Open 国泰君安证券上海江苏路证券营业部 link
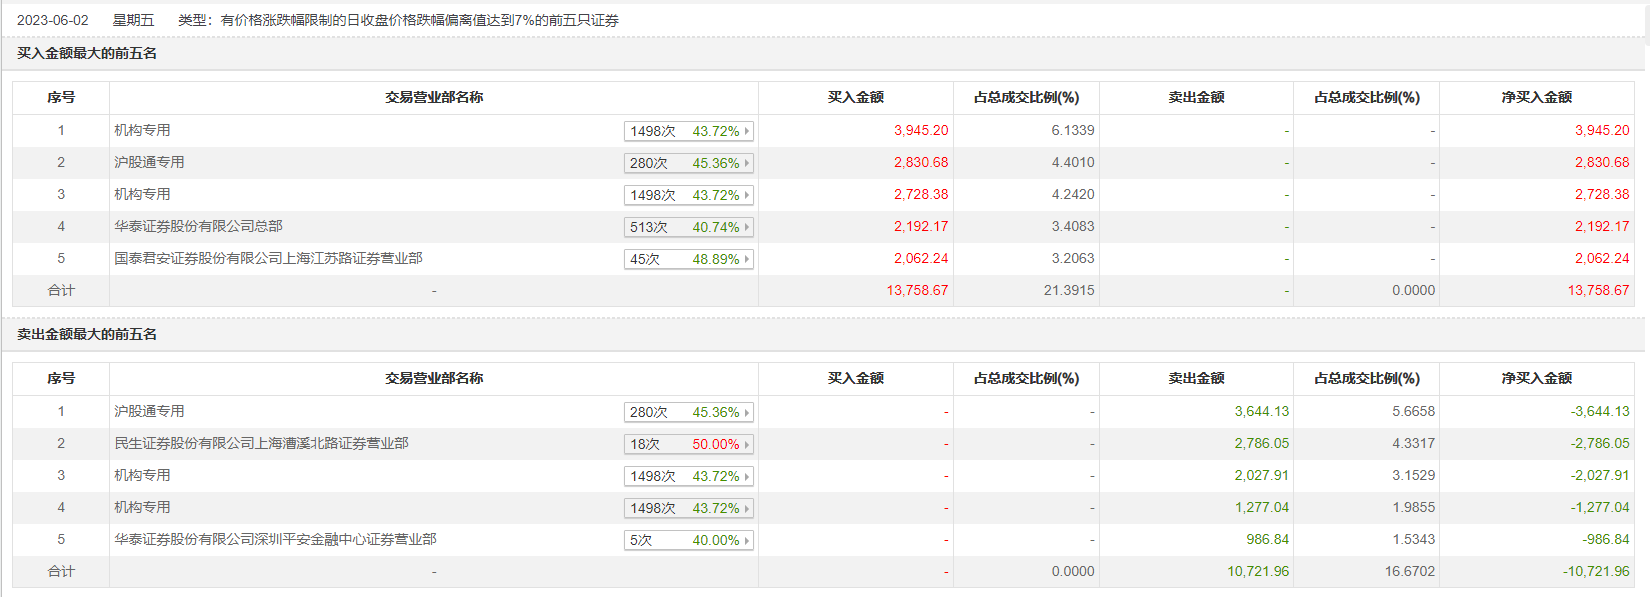The width and height of the screenshot is (1650, 597). [x=268, y=258]
